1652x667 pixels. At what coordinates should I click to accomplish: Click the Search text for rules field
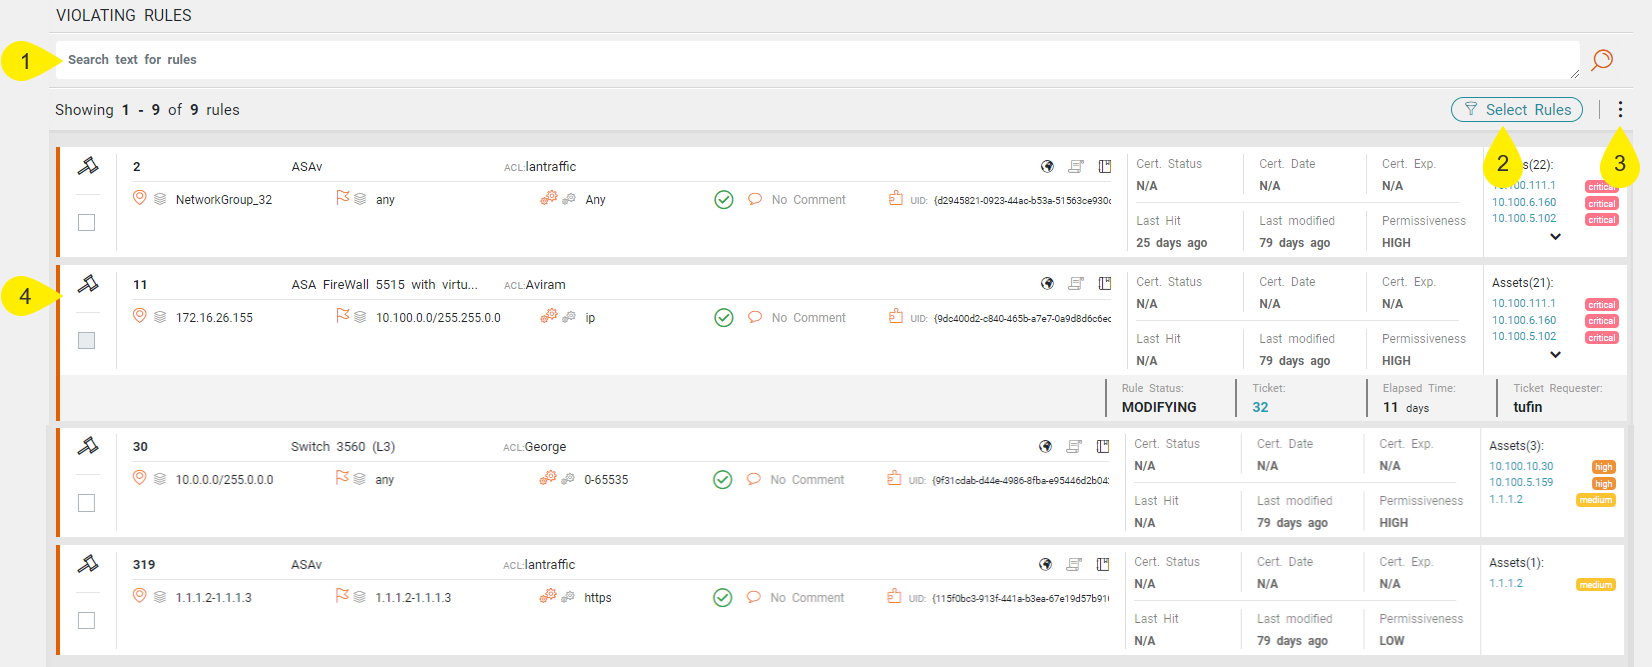click(800, 60)
